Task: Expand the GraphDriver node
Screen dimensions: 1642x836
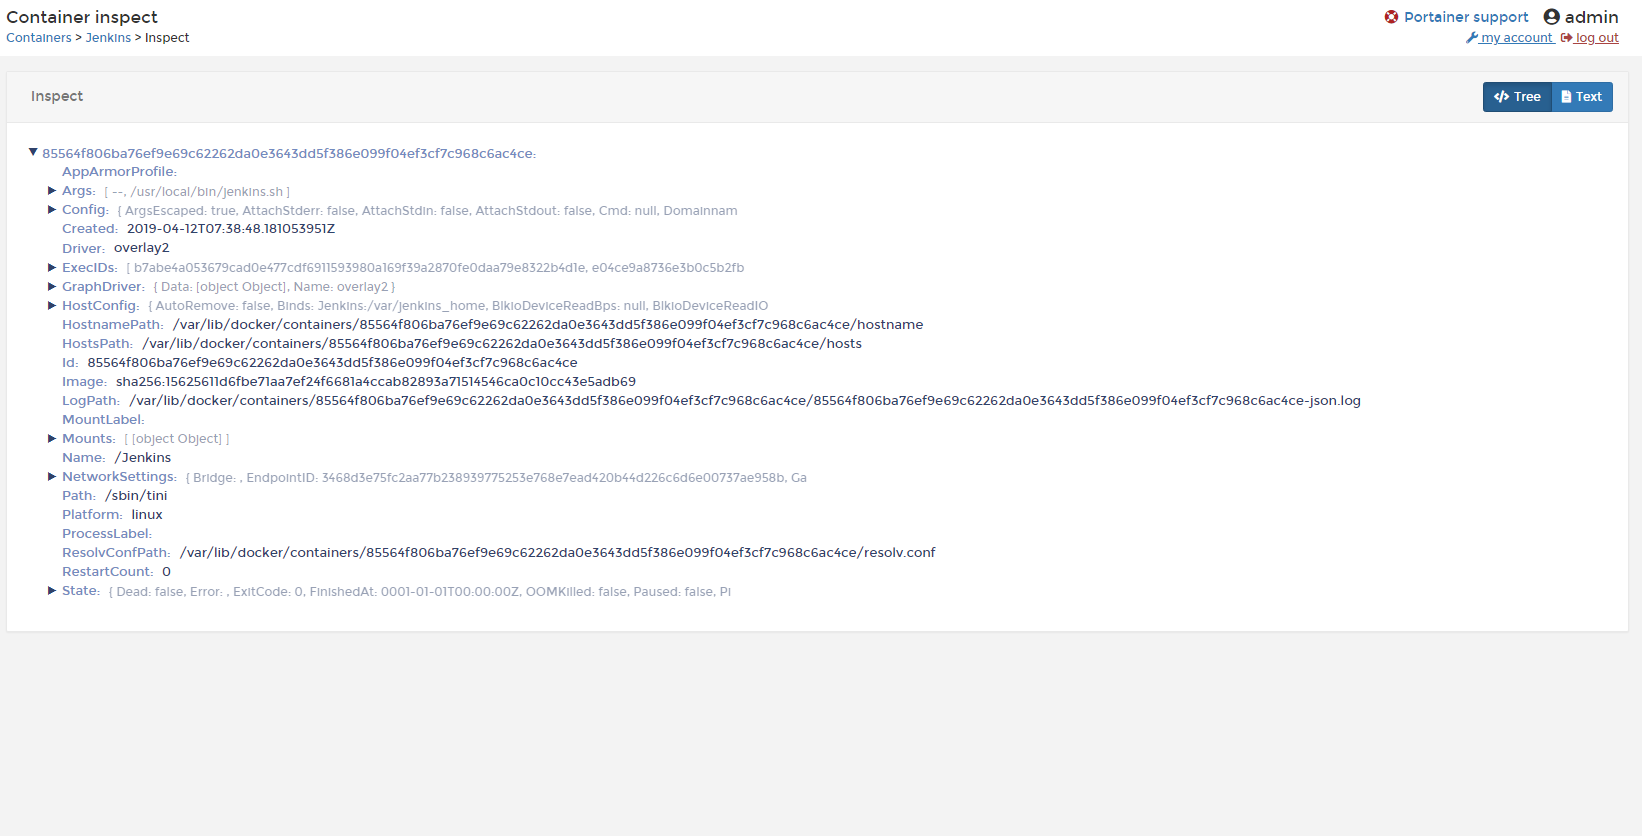Action: [x=52, y=286]
